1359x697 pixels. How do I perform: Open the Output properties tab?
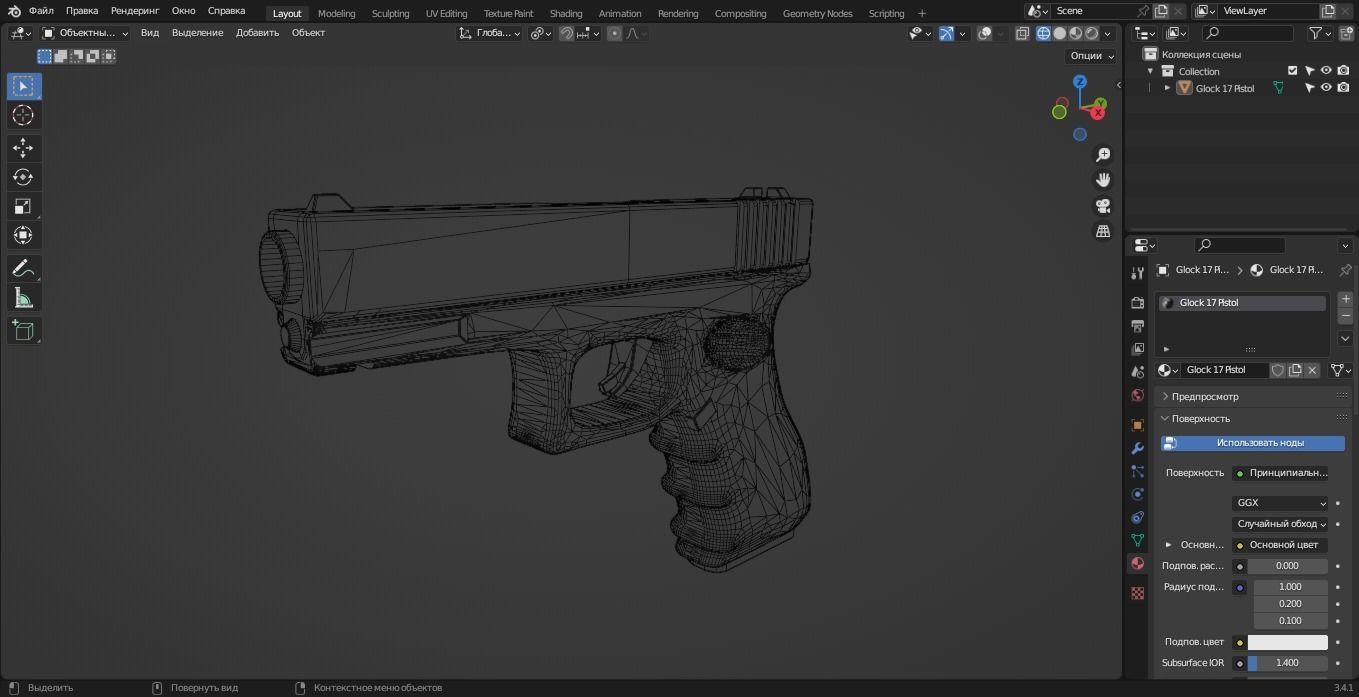coord(1137,326)
